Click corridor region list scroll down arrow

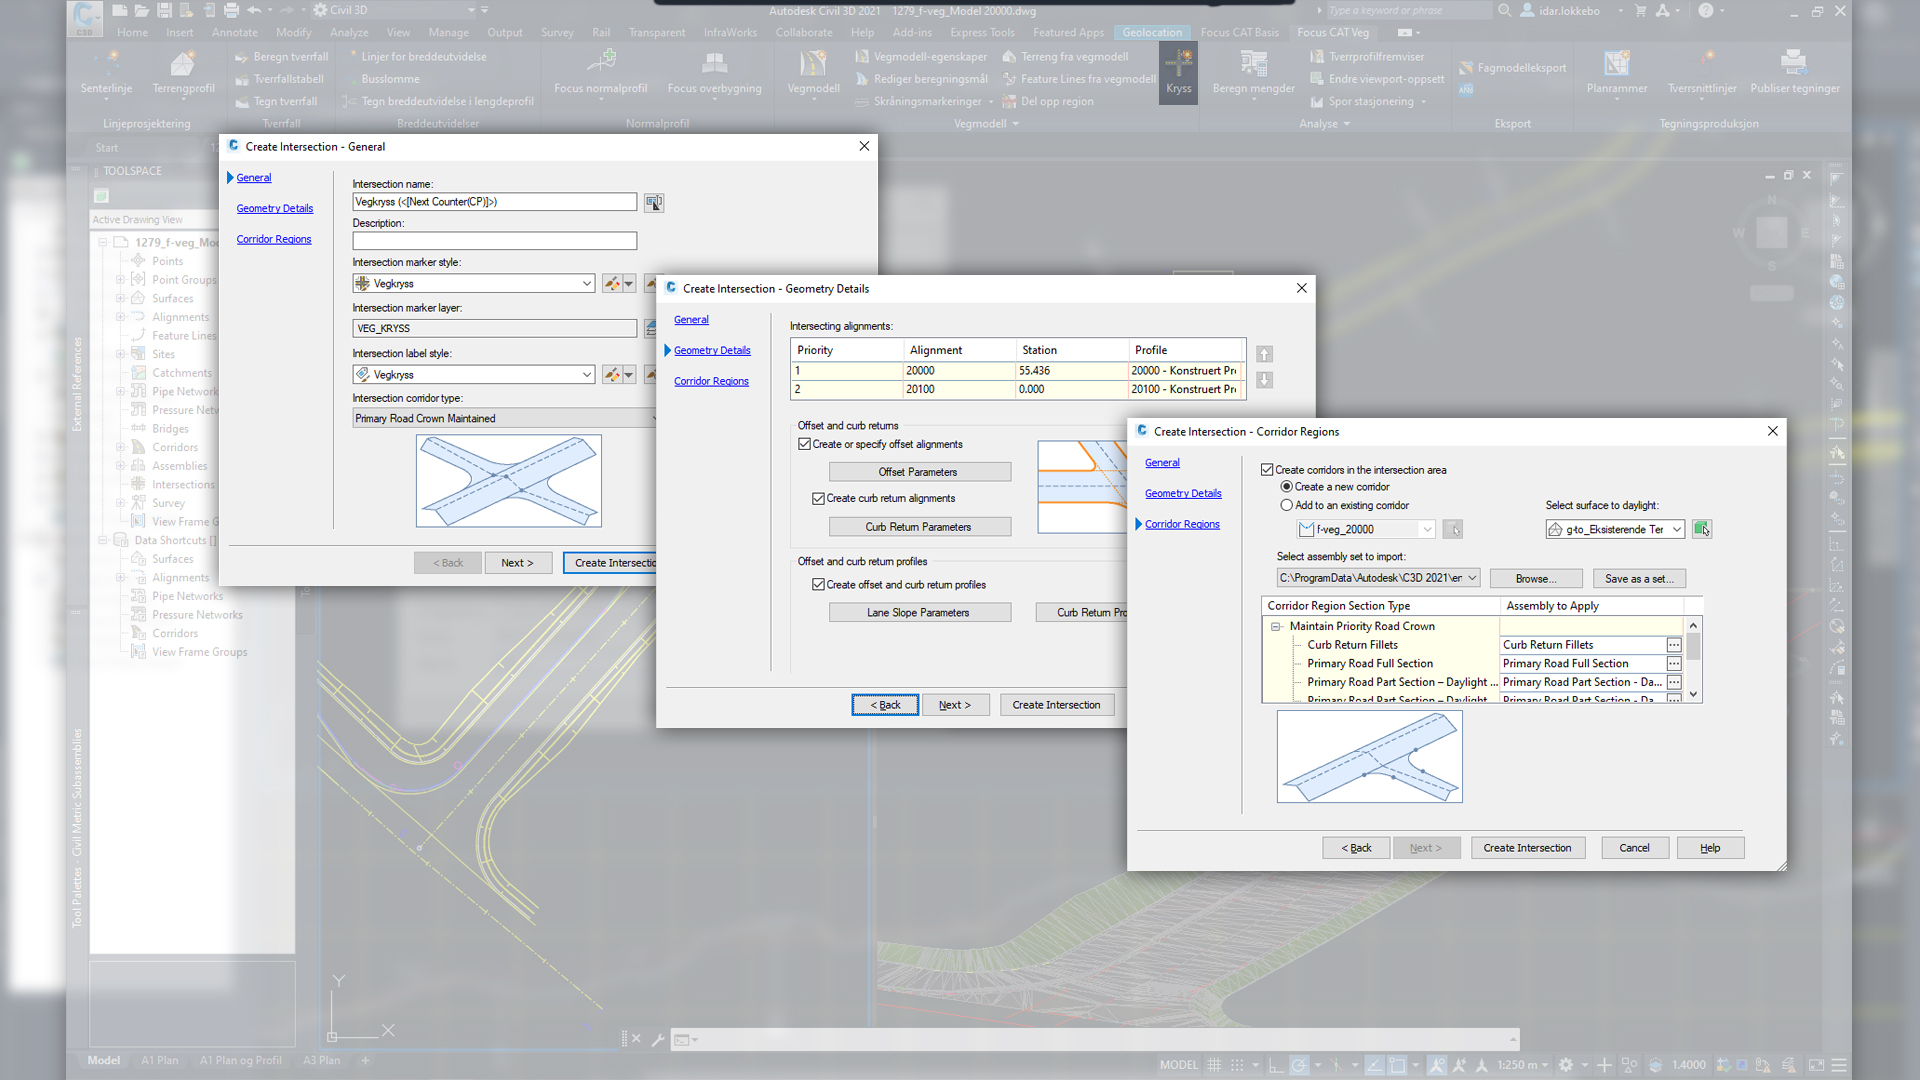coord(1693,694)
